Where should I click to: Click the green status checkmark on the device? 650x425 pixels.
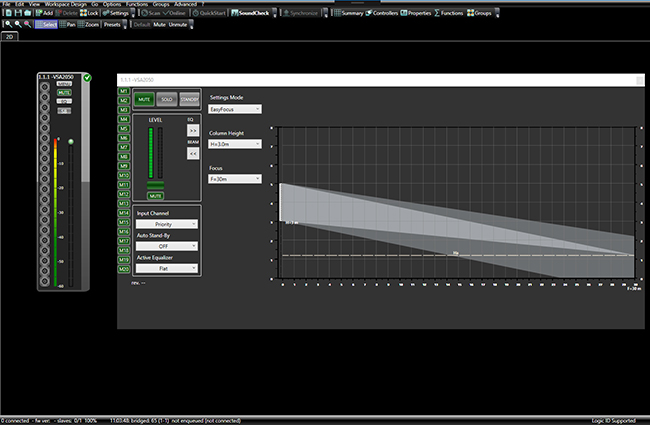(x=87, y=77)
